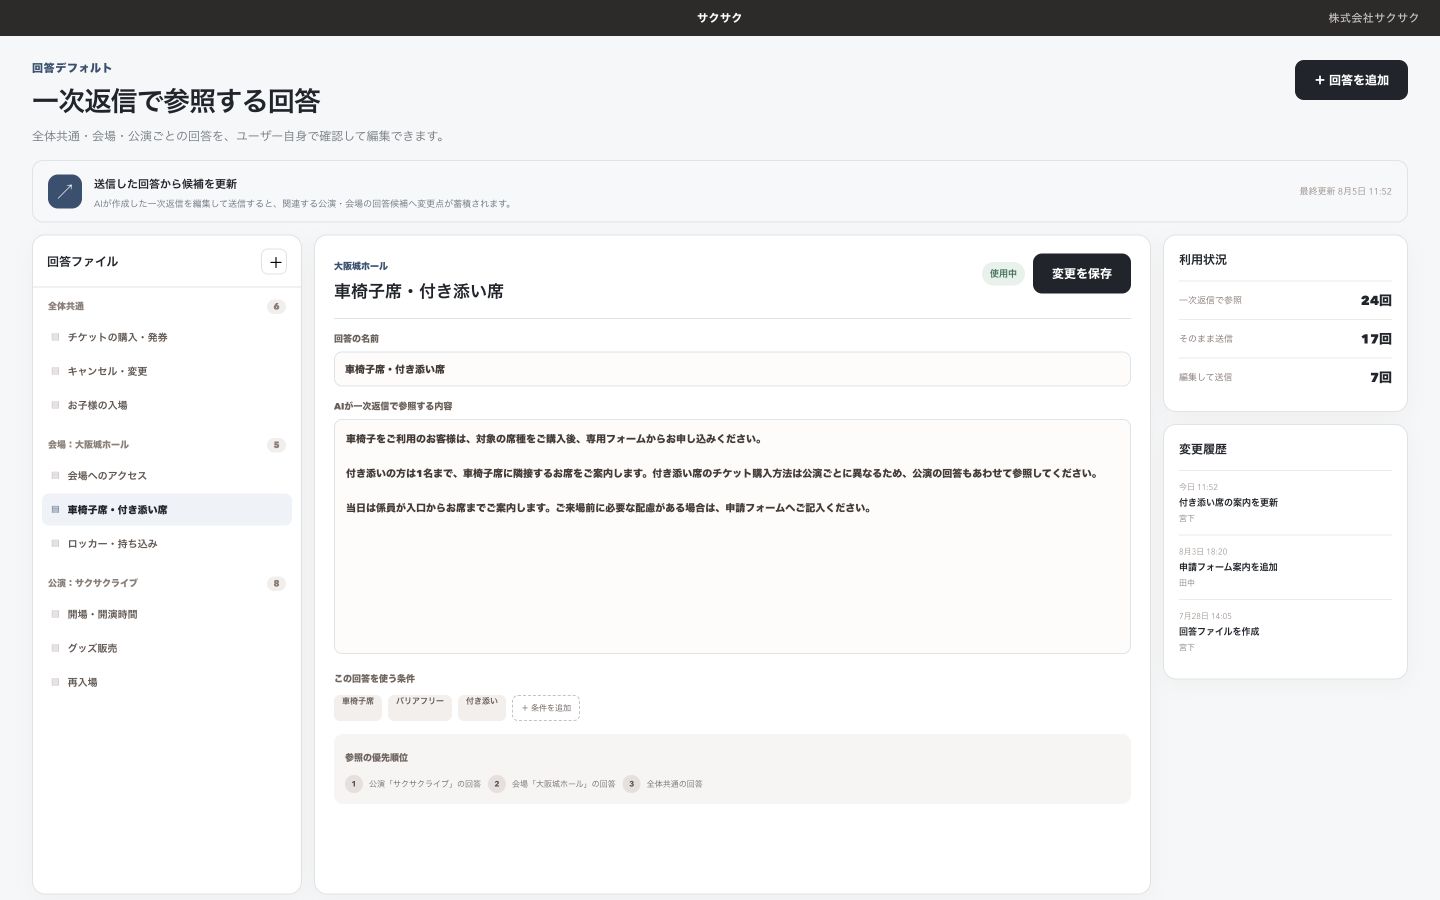Click the file icon next to お子様の入場
Image resolution: width=1440 pixels, height=900 pixels.
point(55,405)
